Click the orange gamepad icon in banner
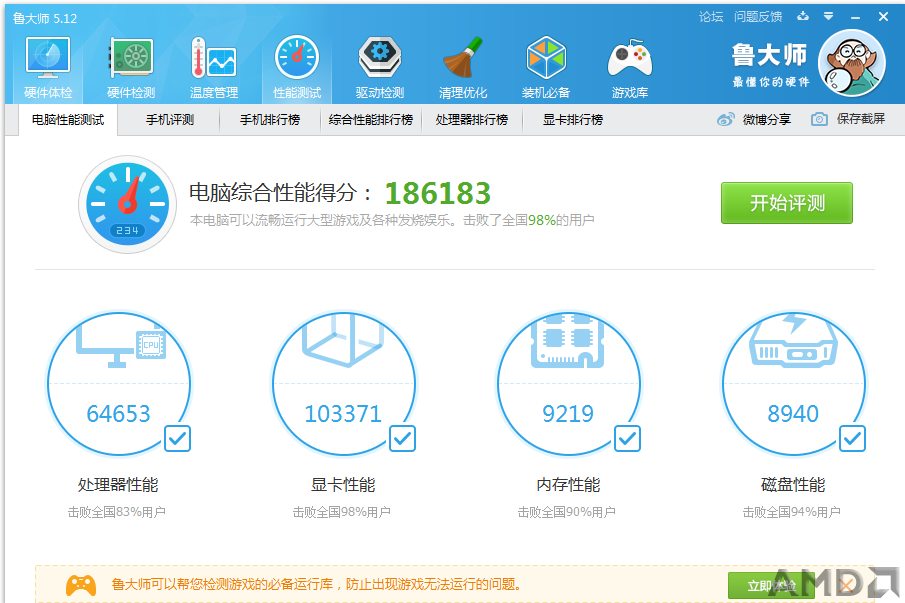Viewport: 905px width, 603px height. point(81,585)
